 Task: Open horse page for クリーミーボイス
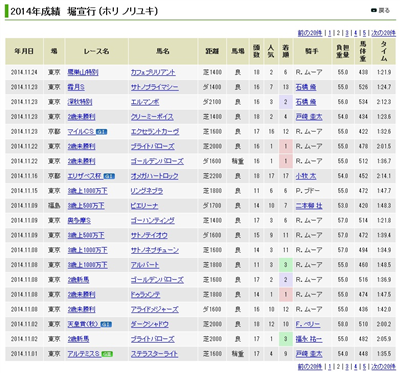(x=152, y=117)
